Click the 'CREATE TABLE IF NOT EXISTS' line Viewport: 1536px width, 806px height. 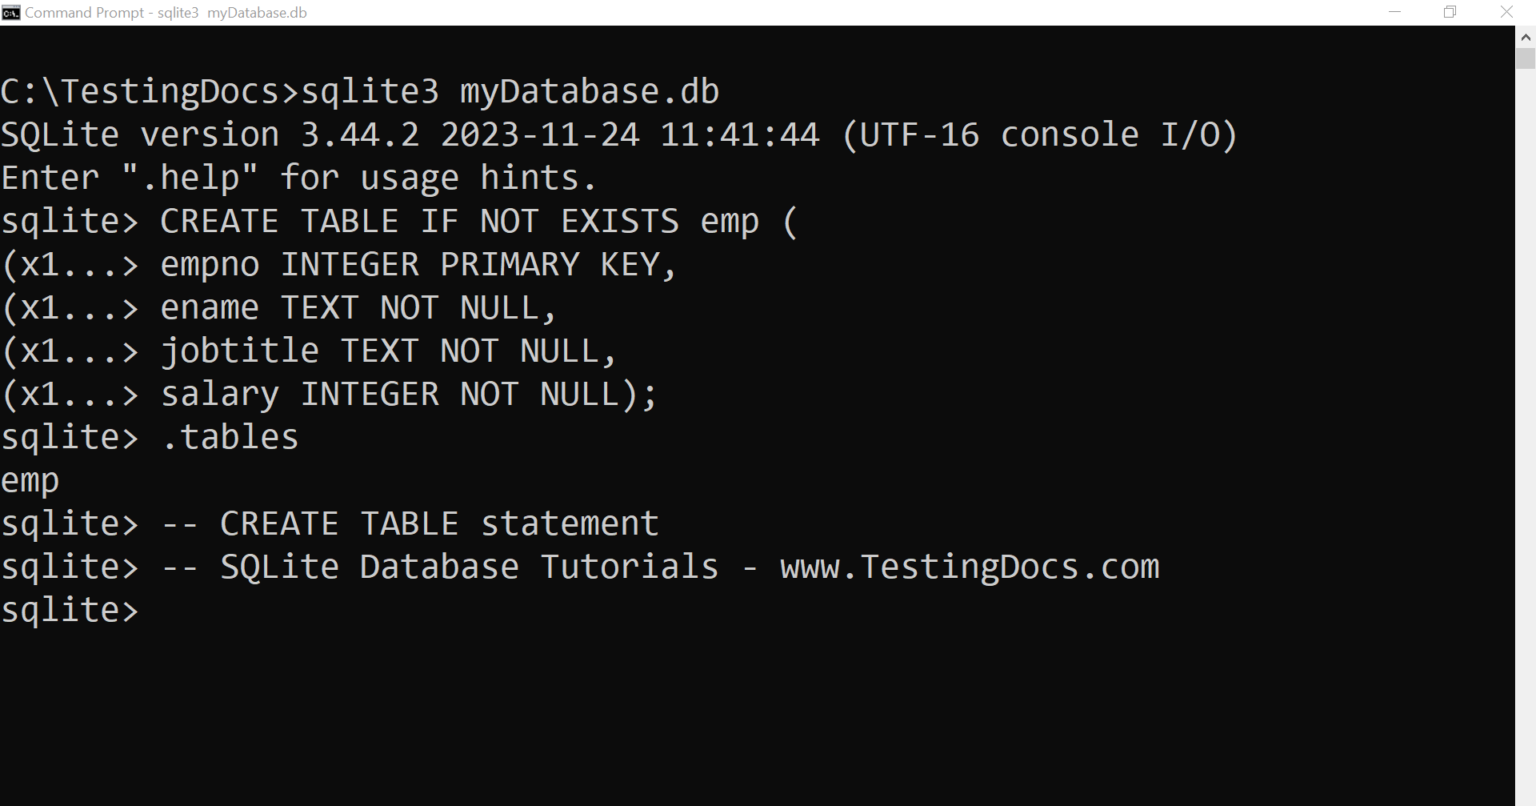(399, 221)
